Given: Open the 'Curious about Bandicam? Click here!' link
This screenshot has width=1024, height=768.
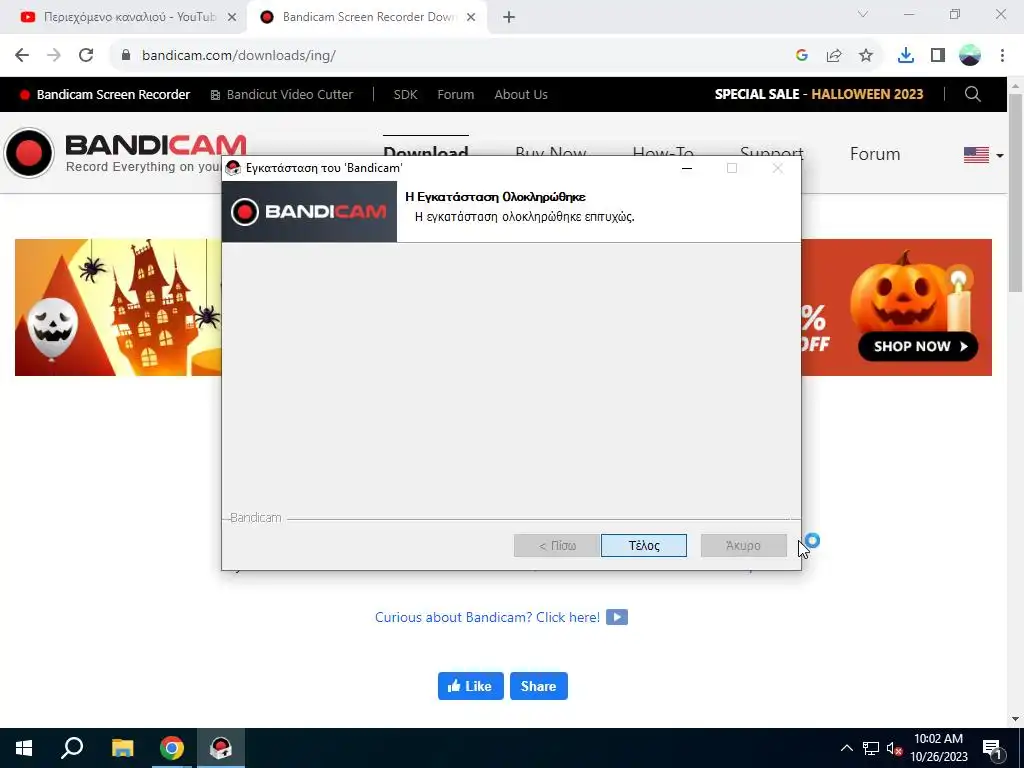Looking at the screenshot, I should [x=487, y=617].
